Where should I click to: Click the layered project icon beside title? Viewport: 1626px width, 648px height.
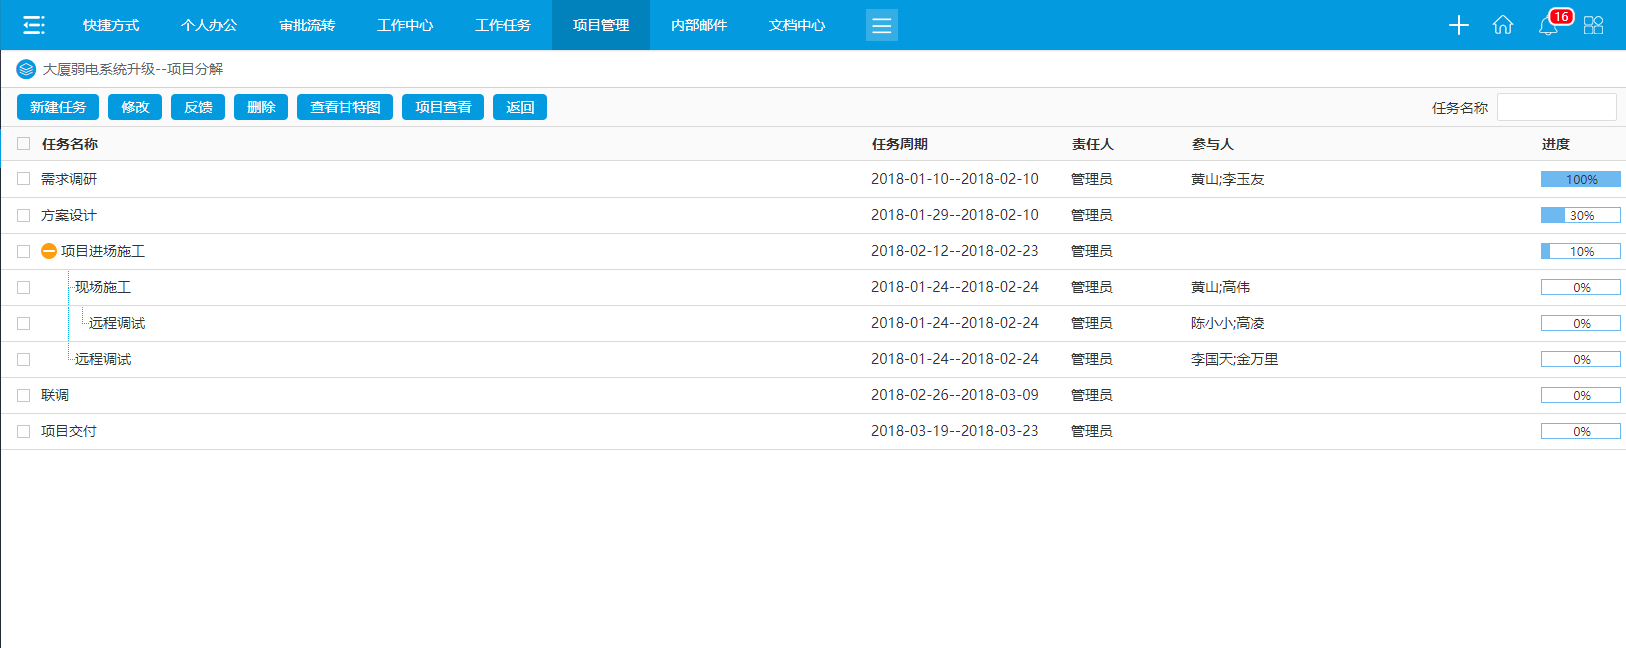(x=26, y=69)
